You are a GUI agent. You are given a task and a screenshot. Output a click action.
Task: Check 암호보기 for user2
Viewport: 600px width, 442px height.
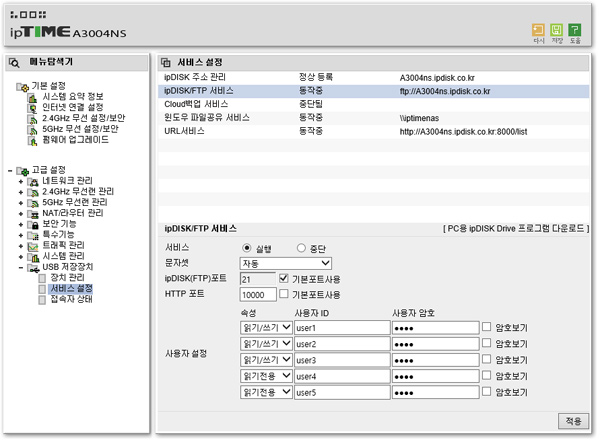[486, 343]
